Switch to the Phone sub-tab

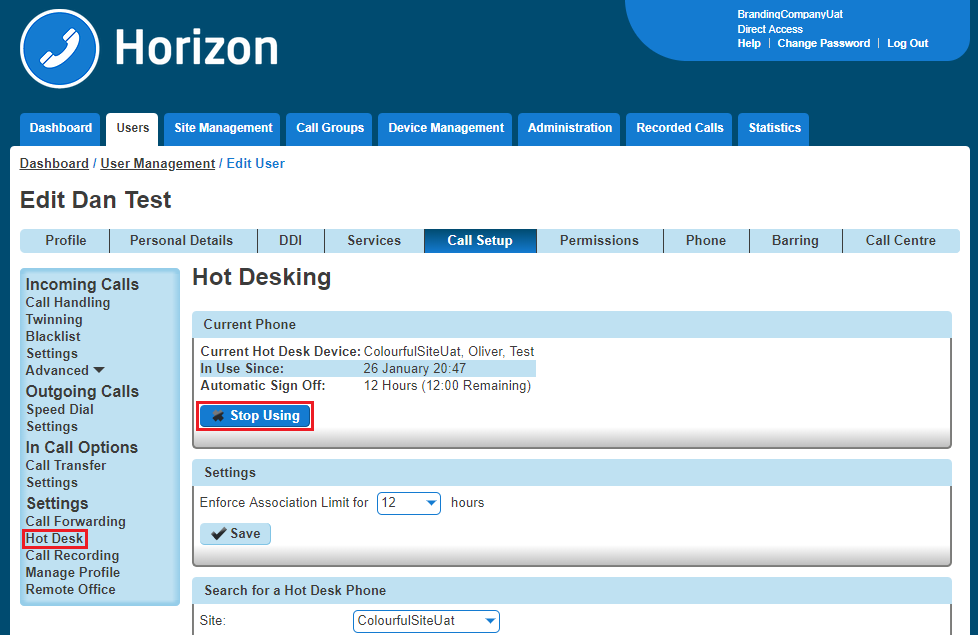706,241
